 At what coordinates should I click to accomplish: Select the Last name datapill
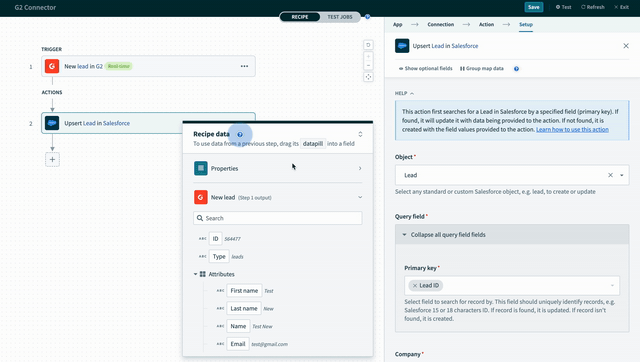(x=244, y=309)
